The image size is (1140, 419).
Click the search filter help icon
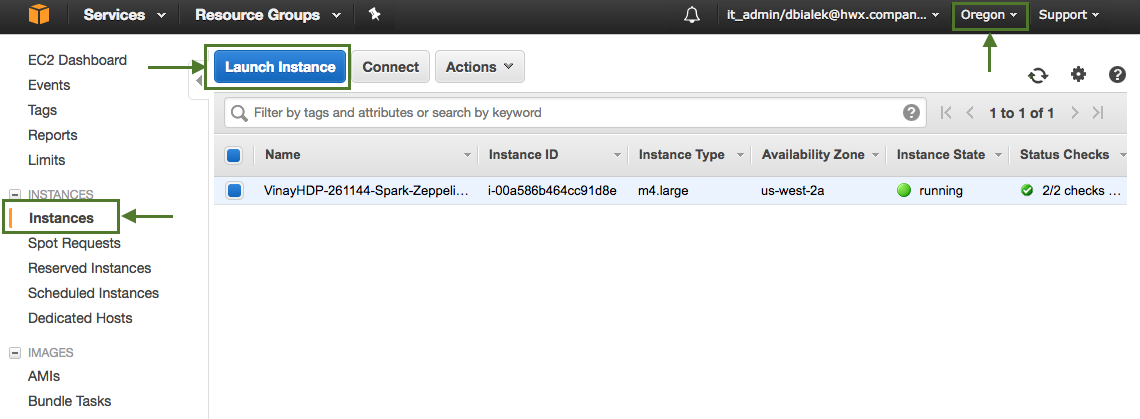(911, 113)
